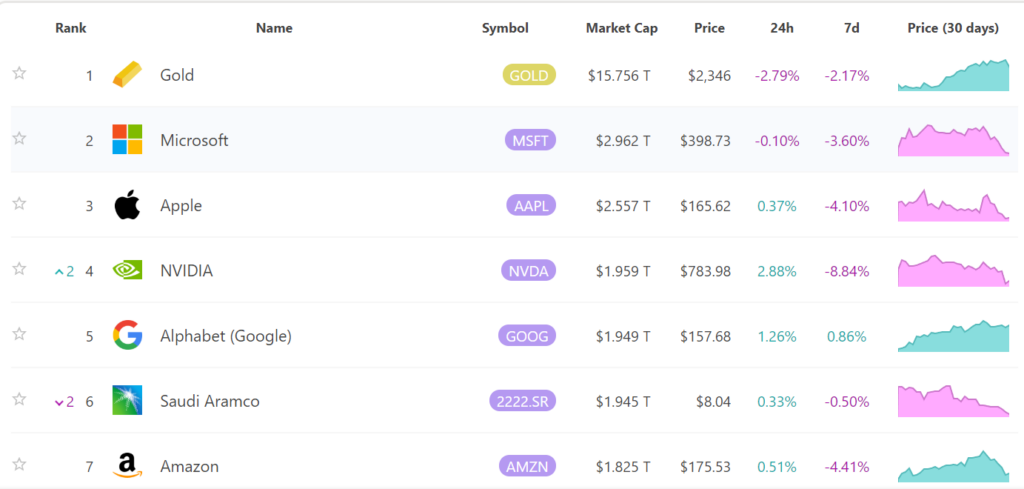1024x489 pixels.
Task: Click the Microsoft logo icon
Action: 127,139
